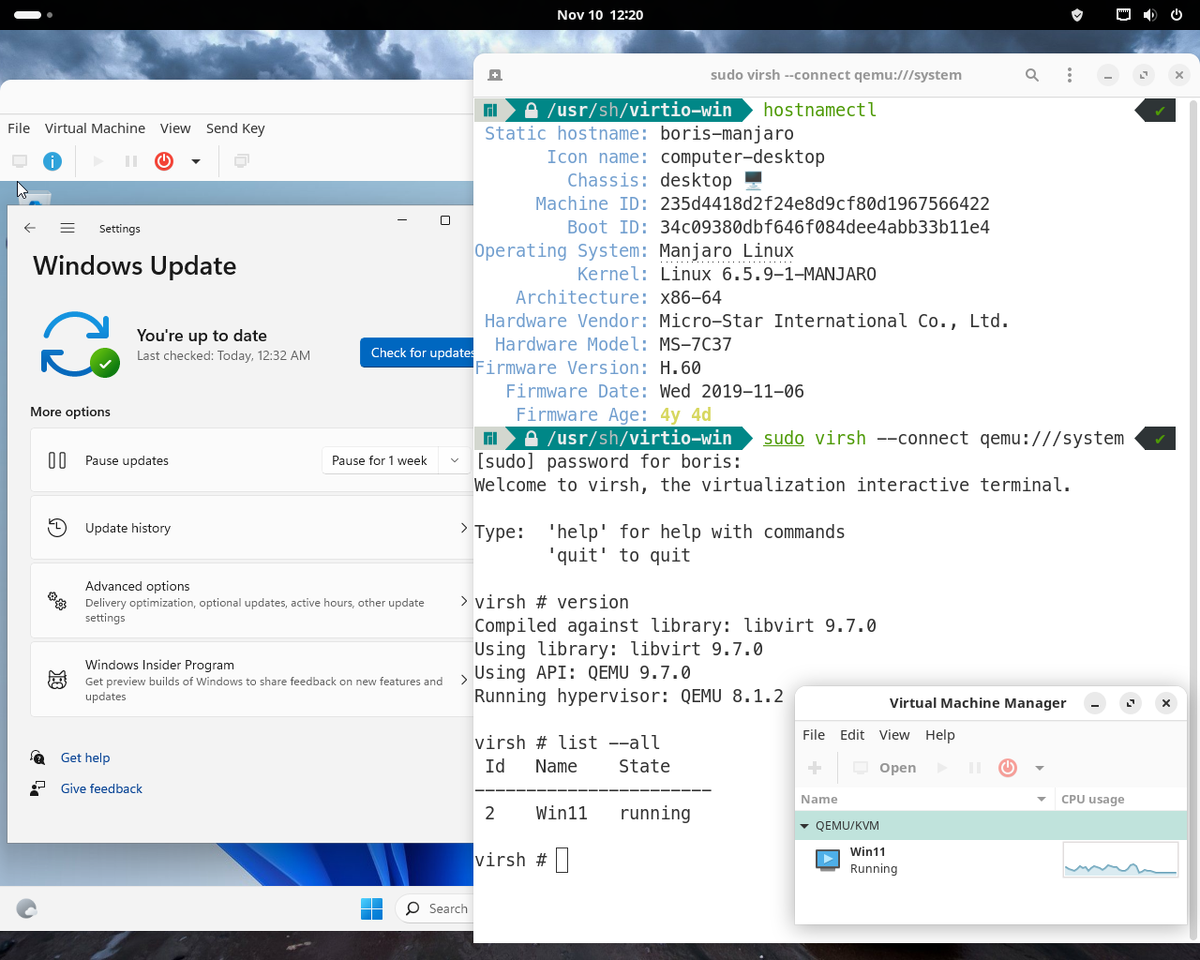This screenshot has height=960, width=1200.
Task: Click the Pause updates icon
Action: click(x=57, y=460)
